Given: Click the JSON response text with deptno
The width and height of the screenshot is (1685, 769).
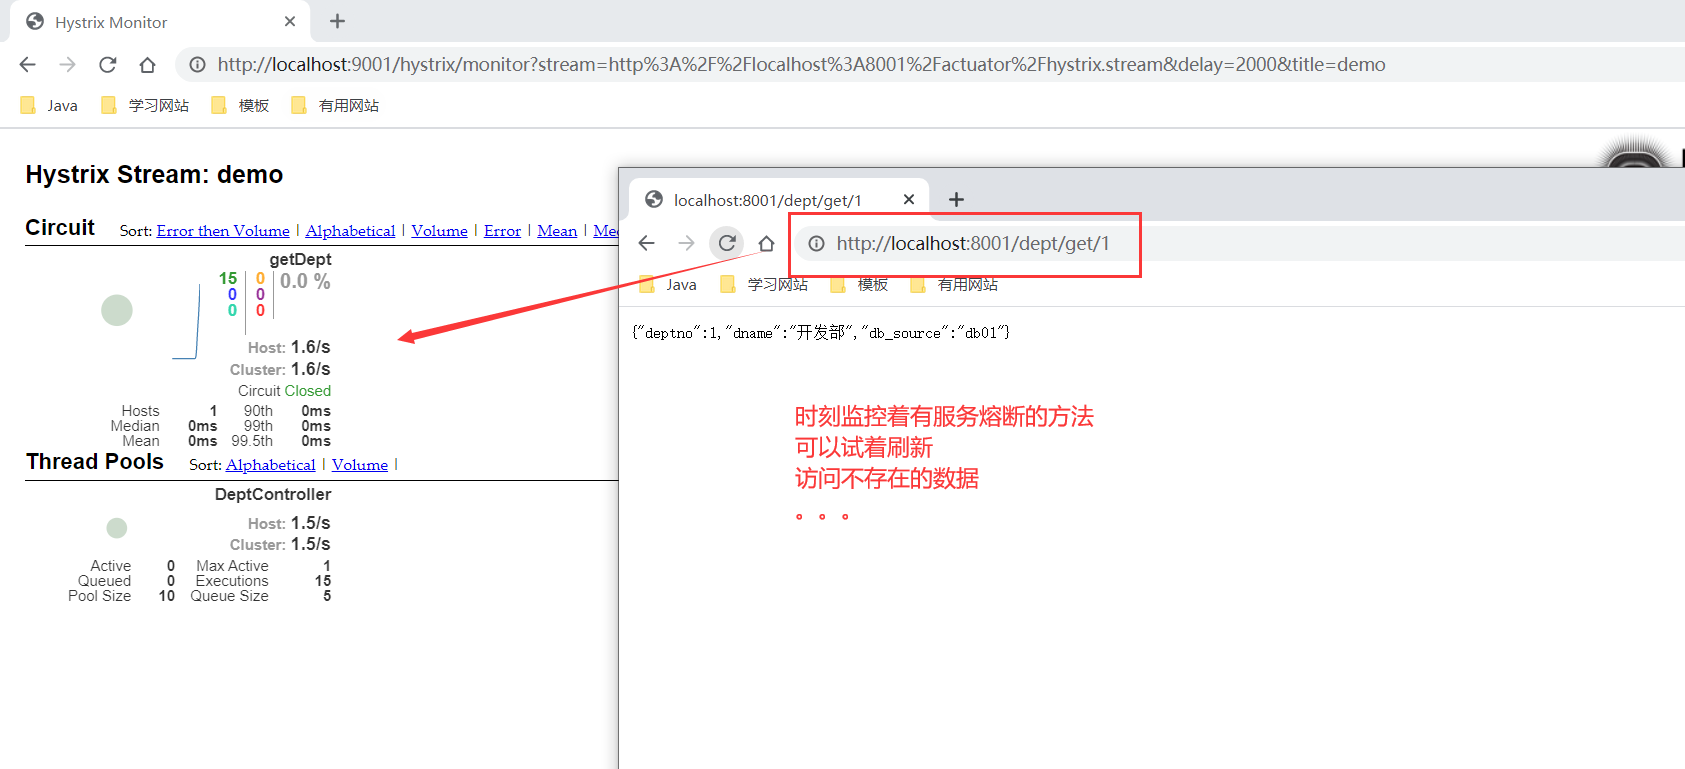Looking at the screenshot, I should point(821,333).
